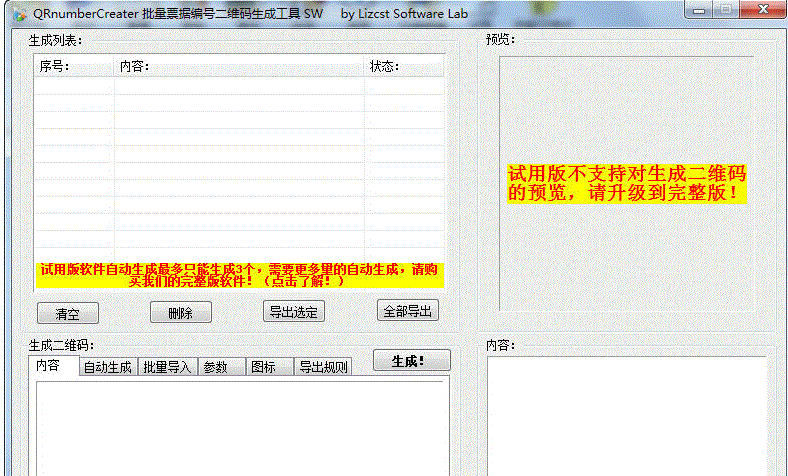Click the 导出选定 export selected button
788x476 pixels.
[x=294, y=312]
